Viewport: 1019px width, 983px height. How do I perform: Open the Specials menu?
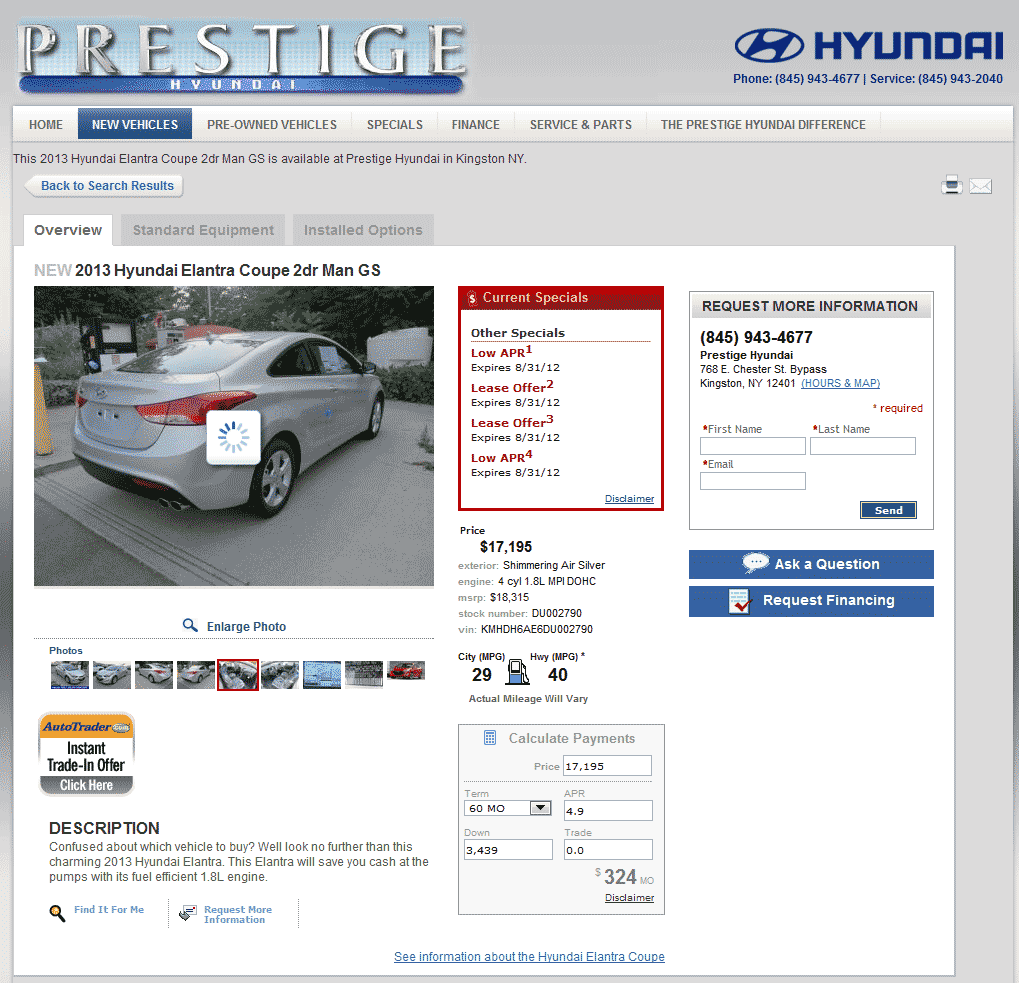click(x=394, y=124)
